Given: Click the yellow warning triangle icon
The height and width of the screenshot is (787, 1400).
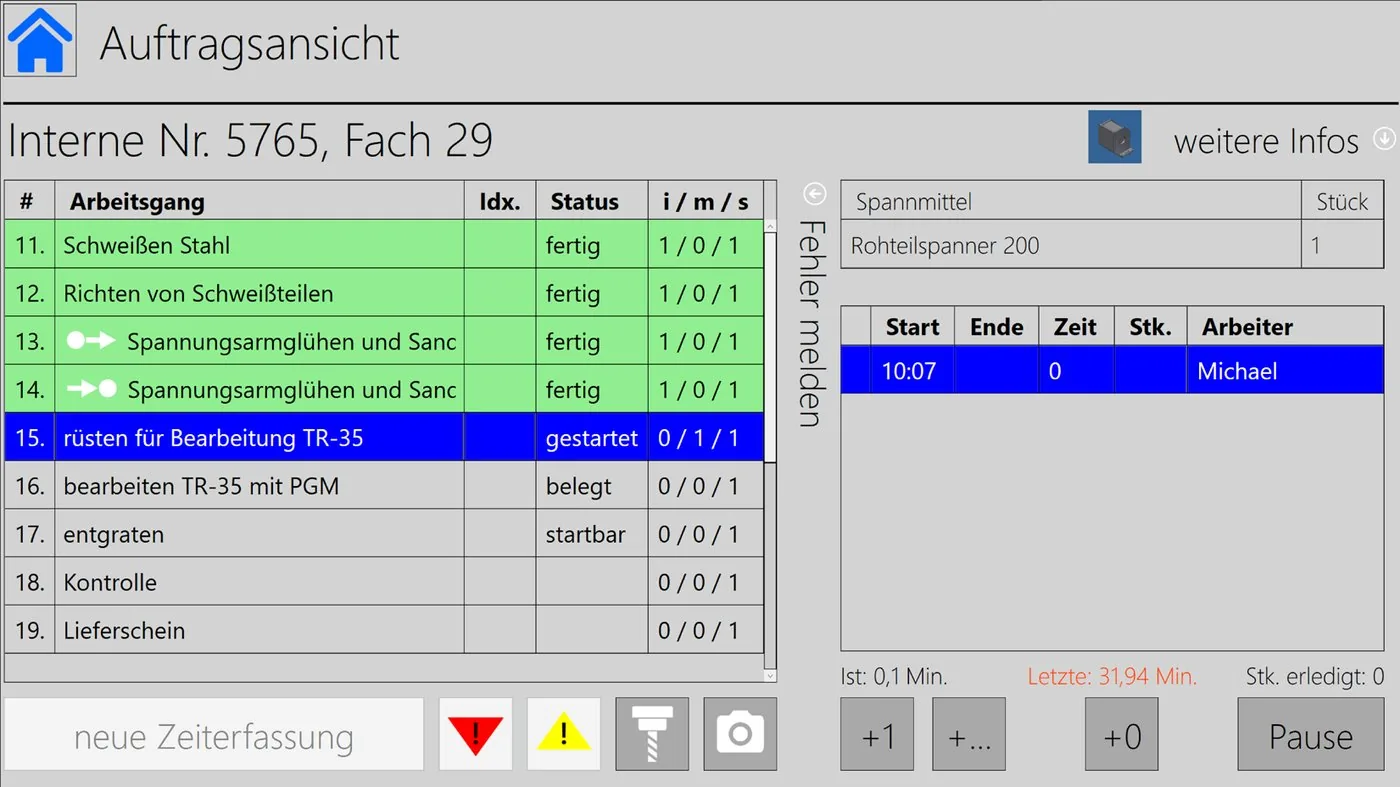Looking at the screenshot, I should (x=564, y=734).
